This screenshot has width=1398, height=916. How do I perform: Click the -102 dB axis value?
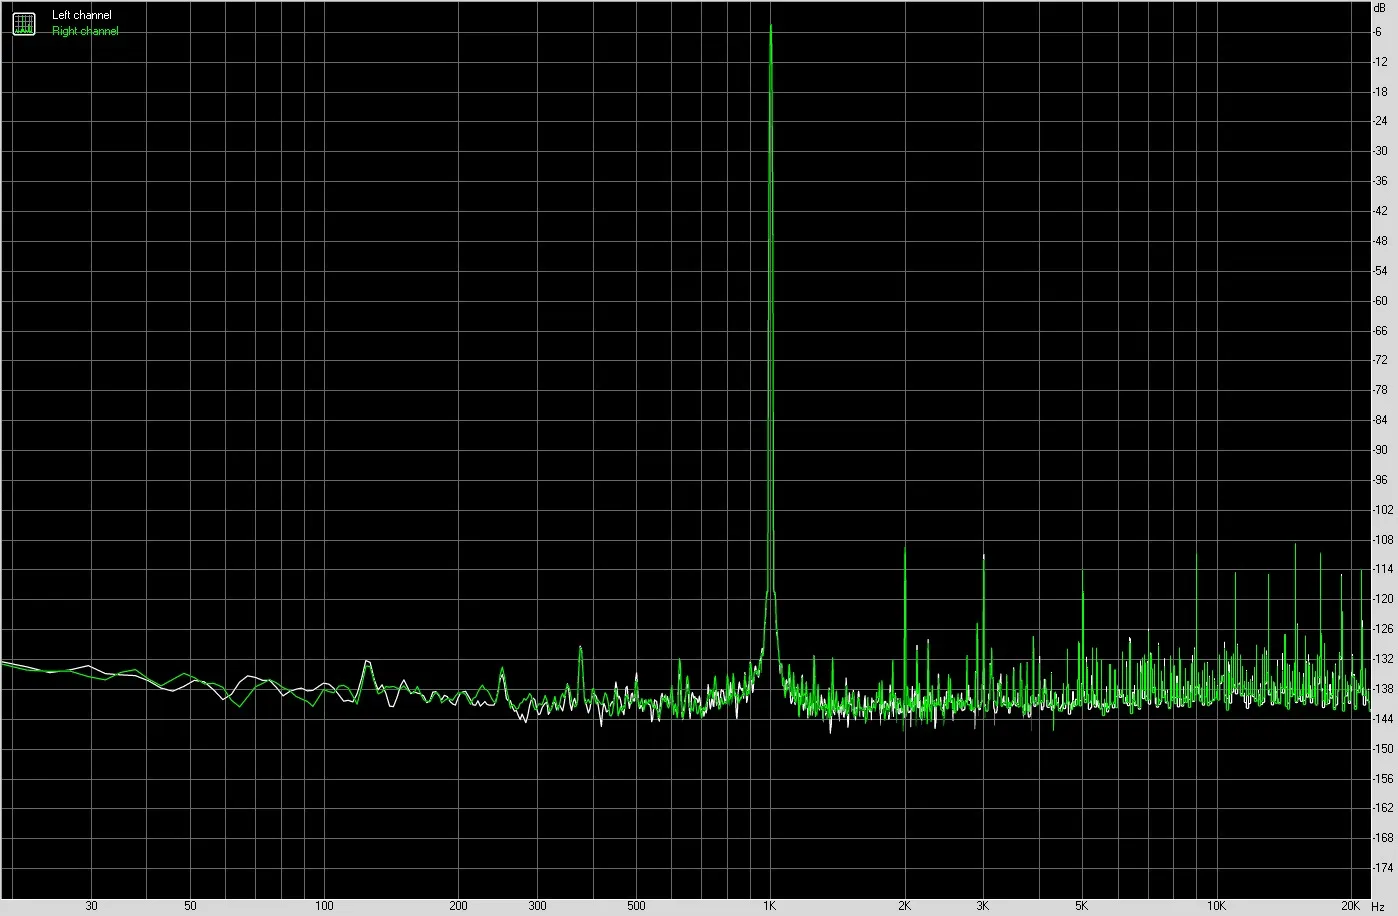point(1382,510)
